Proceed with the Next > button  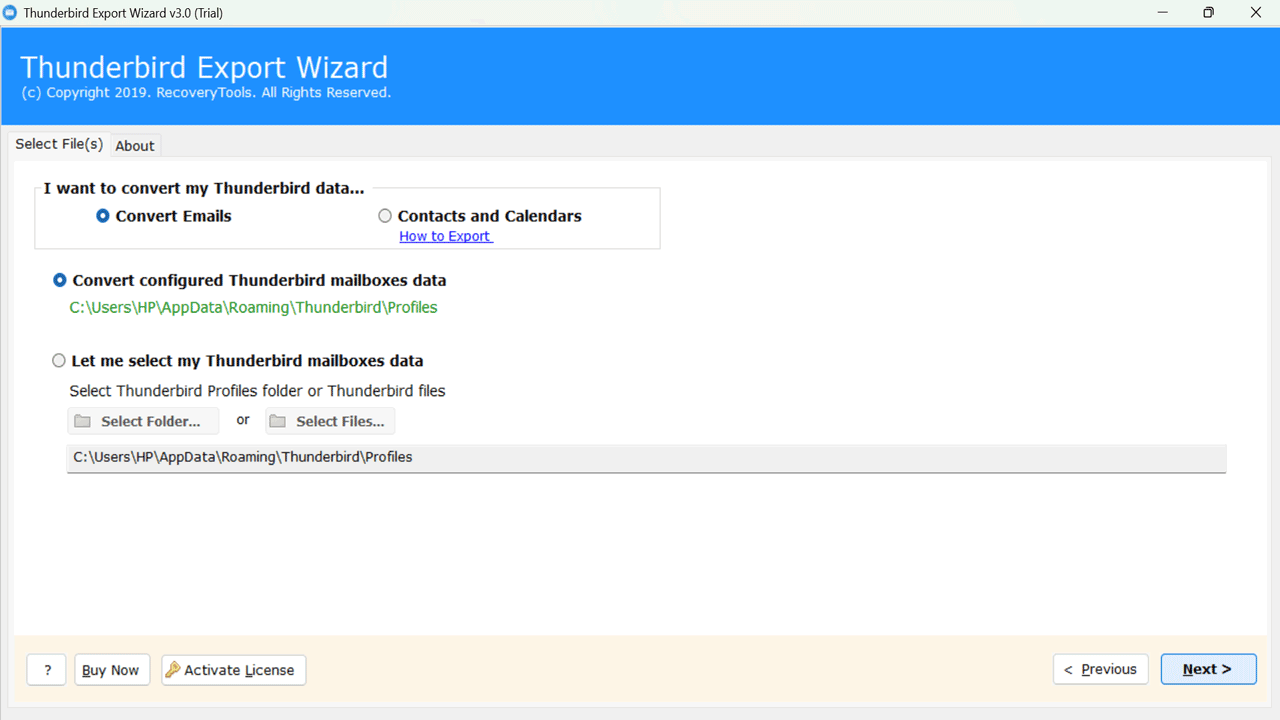1208,670
